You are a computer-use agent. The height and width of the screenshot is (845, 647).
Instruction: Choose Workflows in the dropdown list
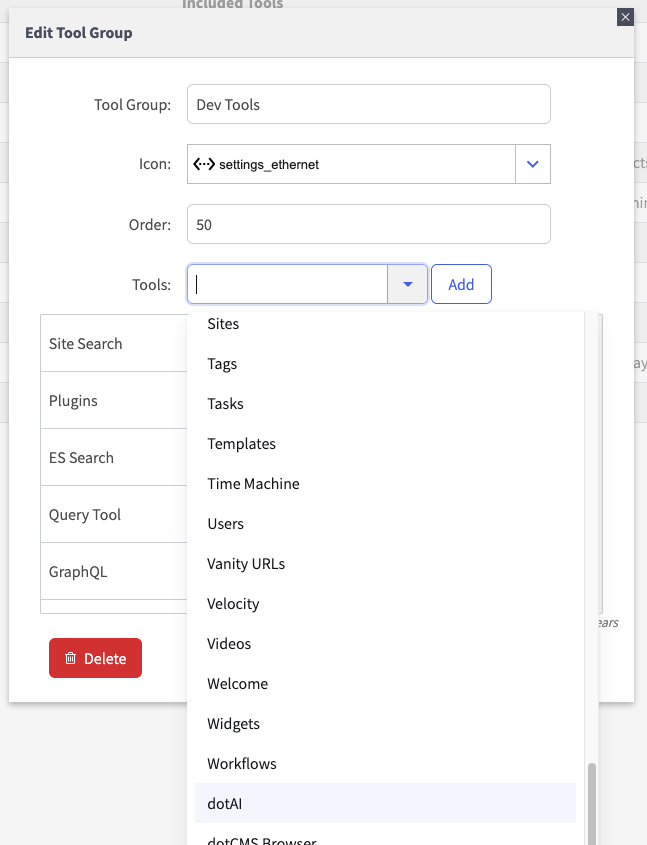[x=242, y=763]
